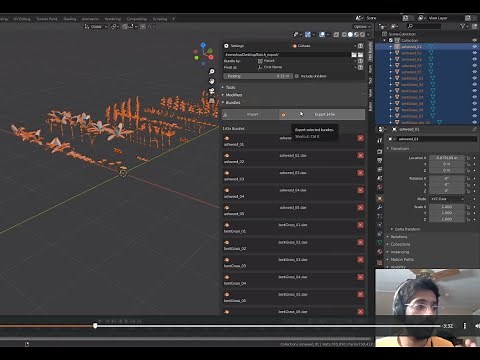Switch to the Scripting workspace tab
Viewport: 480px width, 360px height.
pyautogui.click(x=160, y=19)
